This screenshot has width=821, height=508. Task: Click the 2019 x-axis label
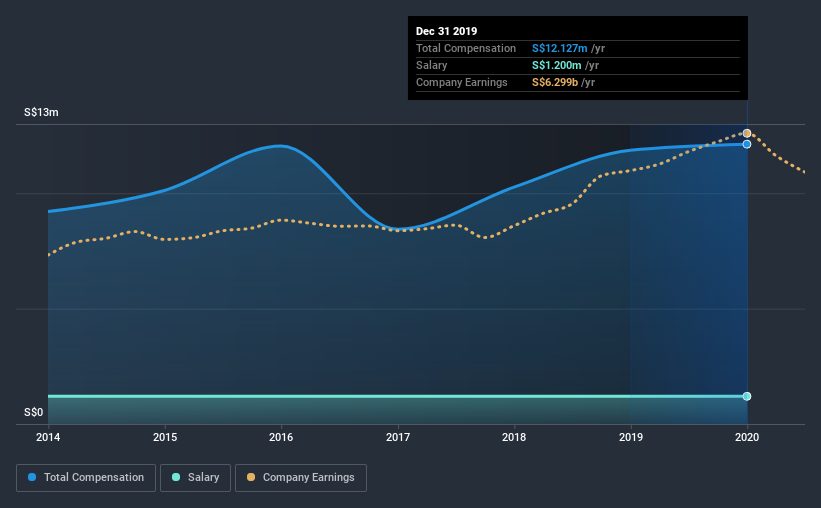click(x=631, y=437)
